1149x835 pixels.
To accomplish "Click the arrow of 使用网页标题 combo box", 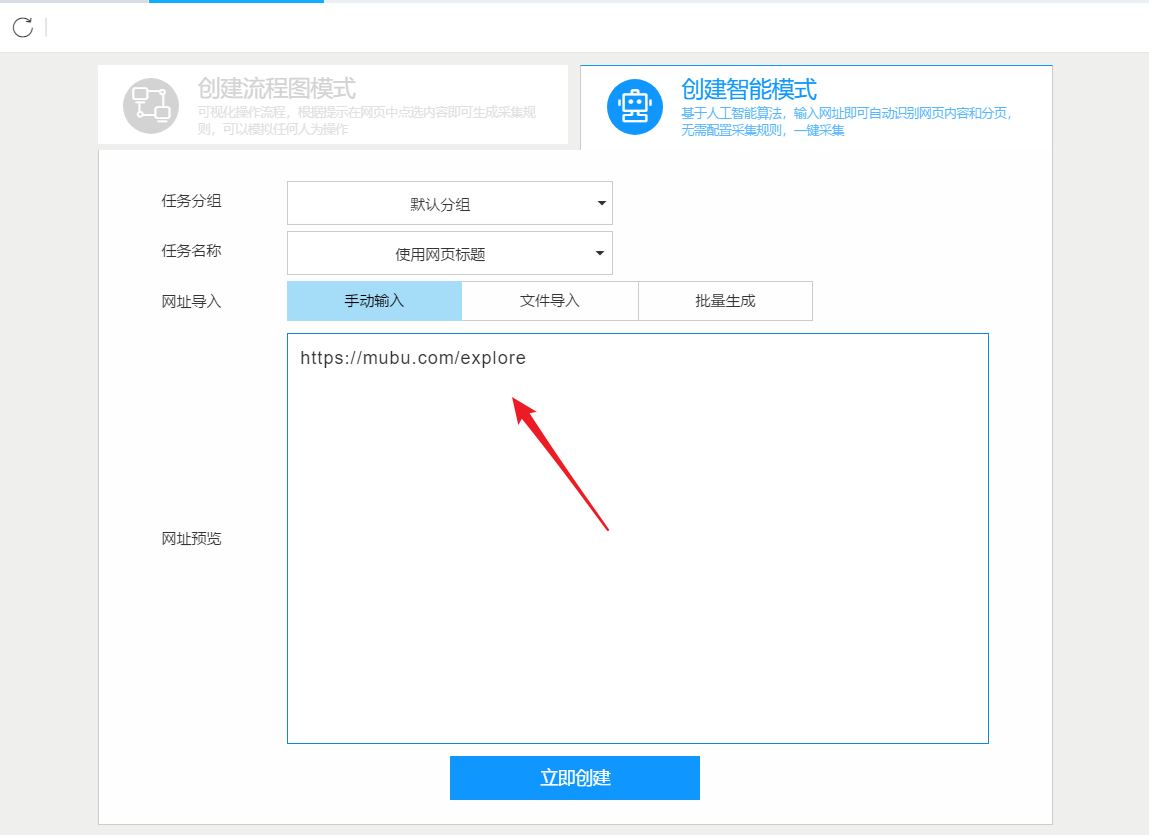I will [599, 253].
